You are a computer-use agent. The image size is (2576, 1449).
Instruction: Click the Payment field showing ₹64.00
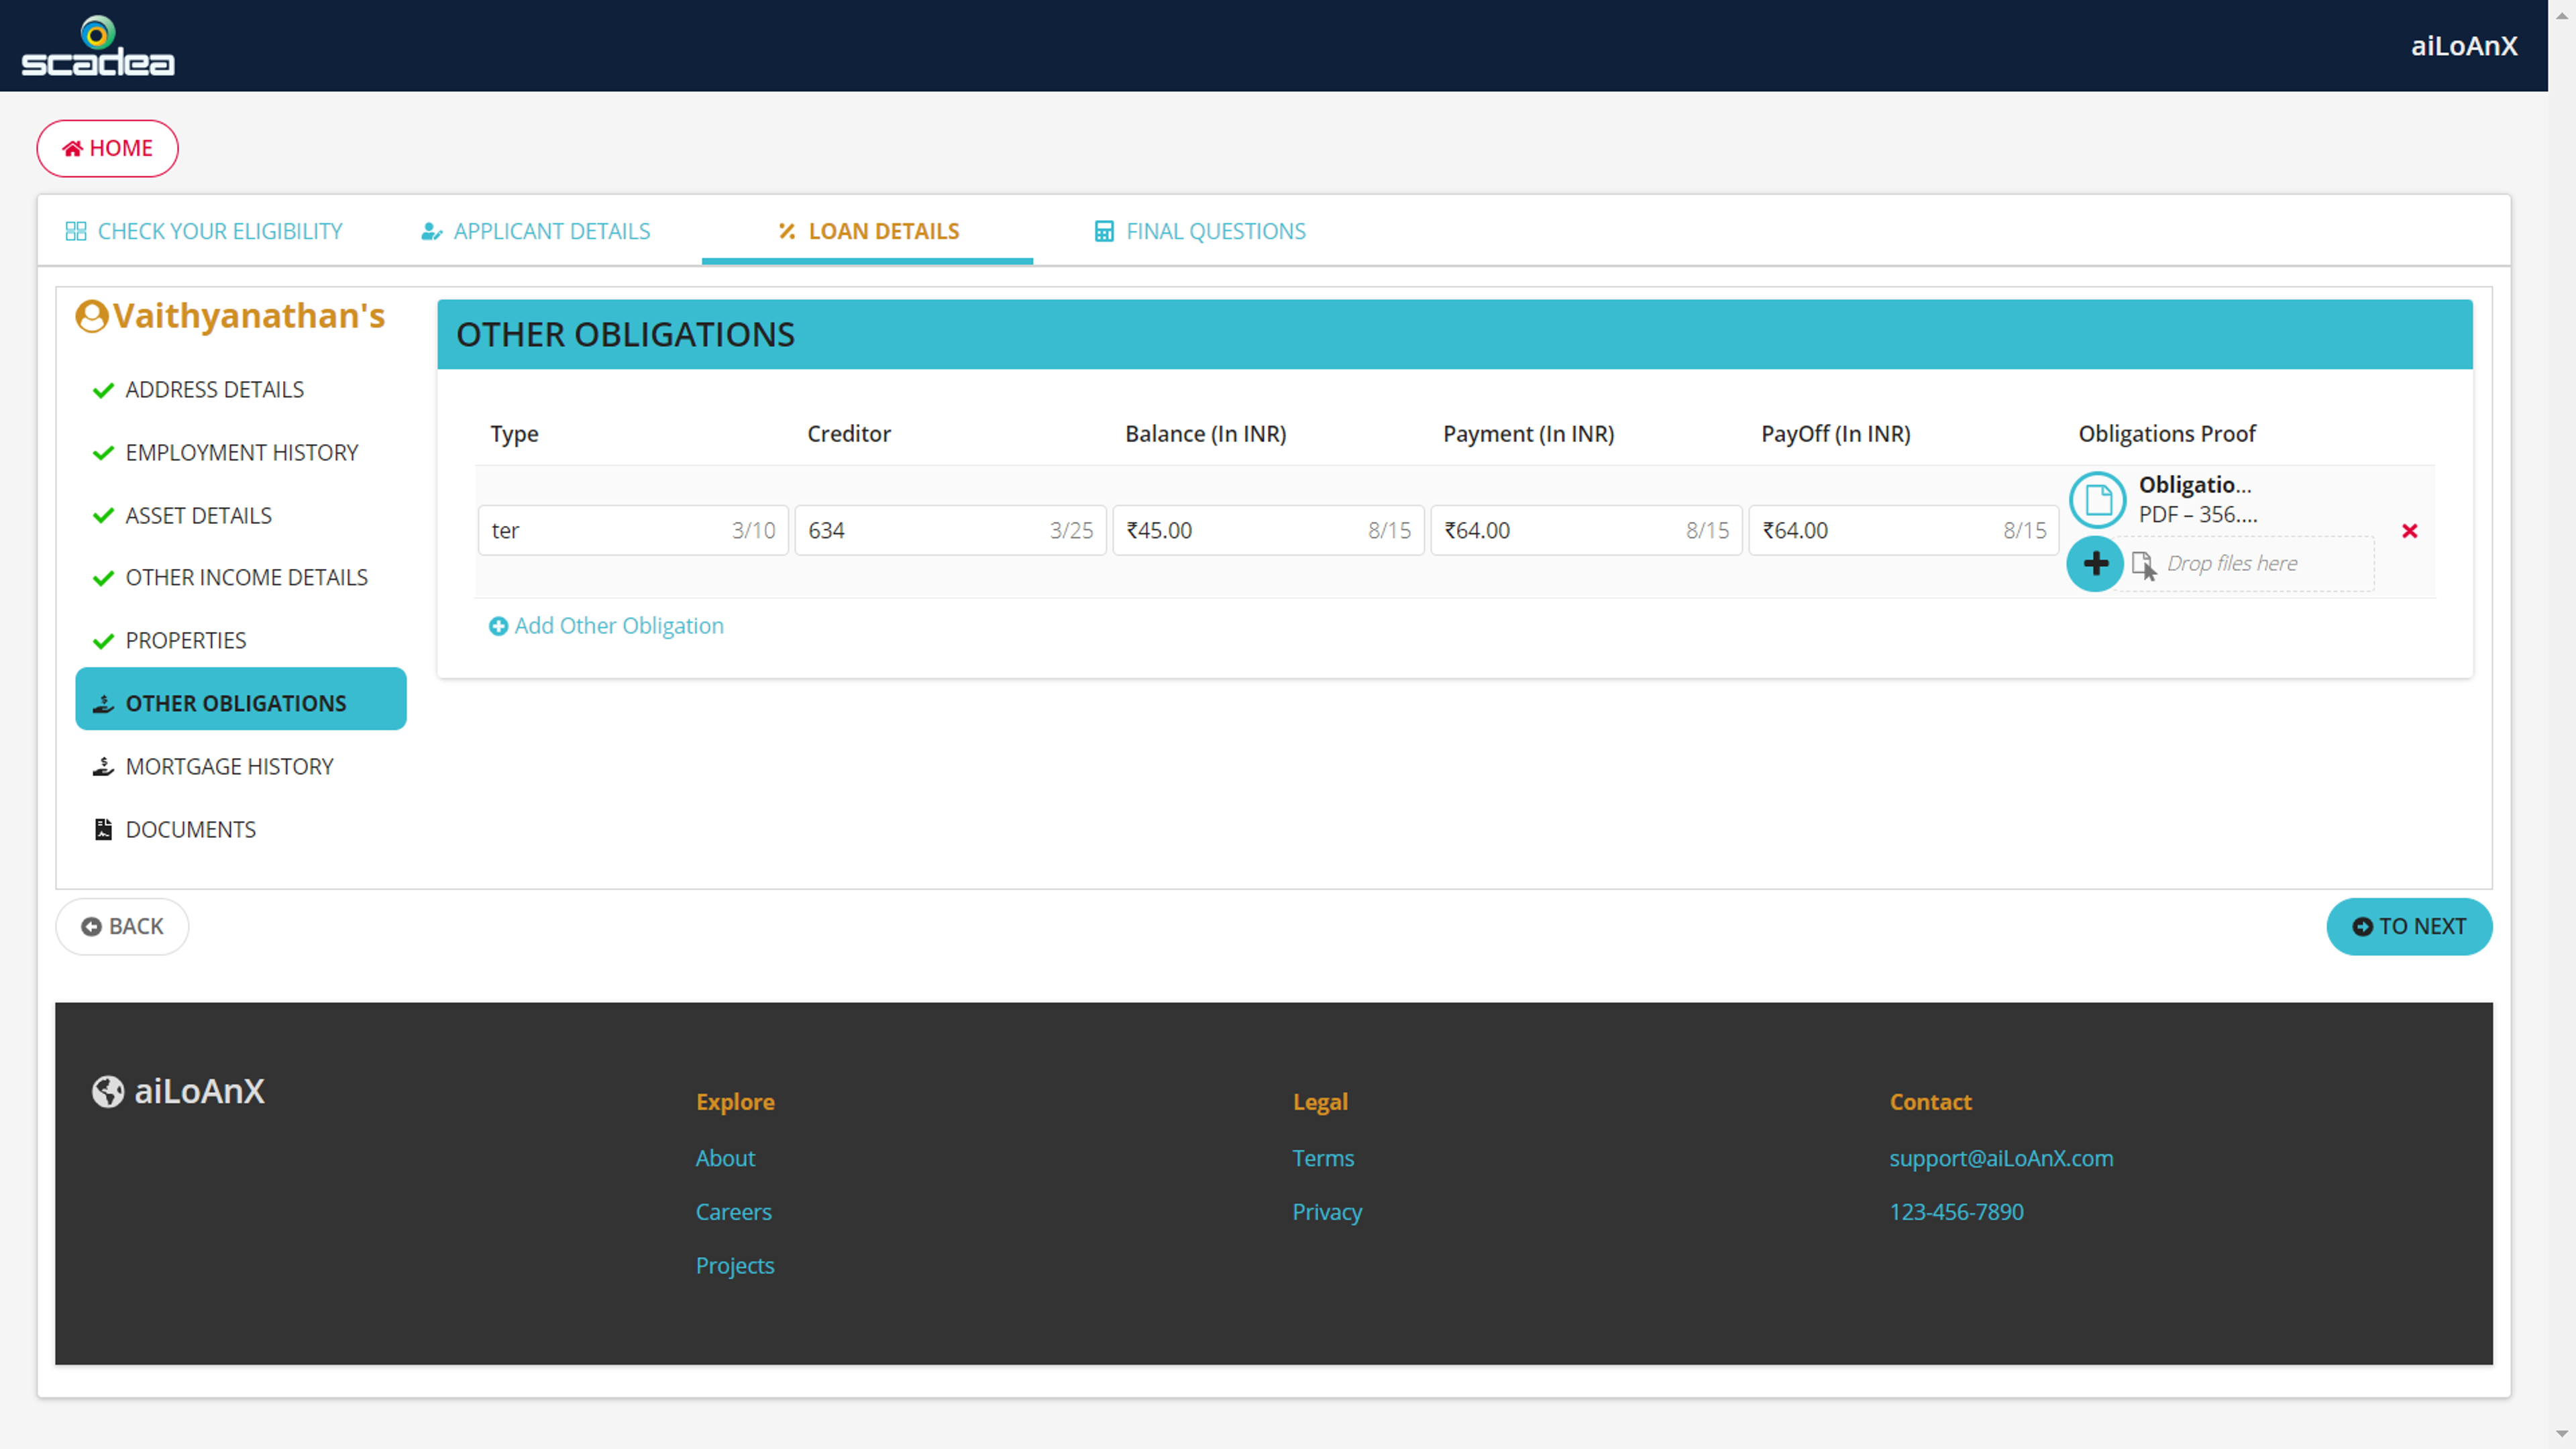pyautogui.click(x=1586, y=530)
